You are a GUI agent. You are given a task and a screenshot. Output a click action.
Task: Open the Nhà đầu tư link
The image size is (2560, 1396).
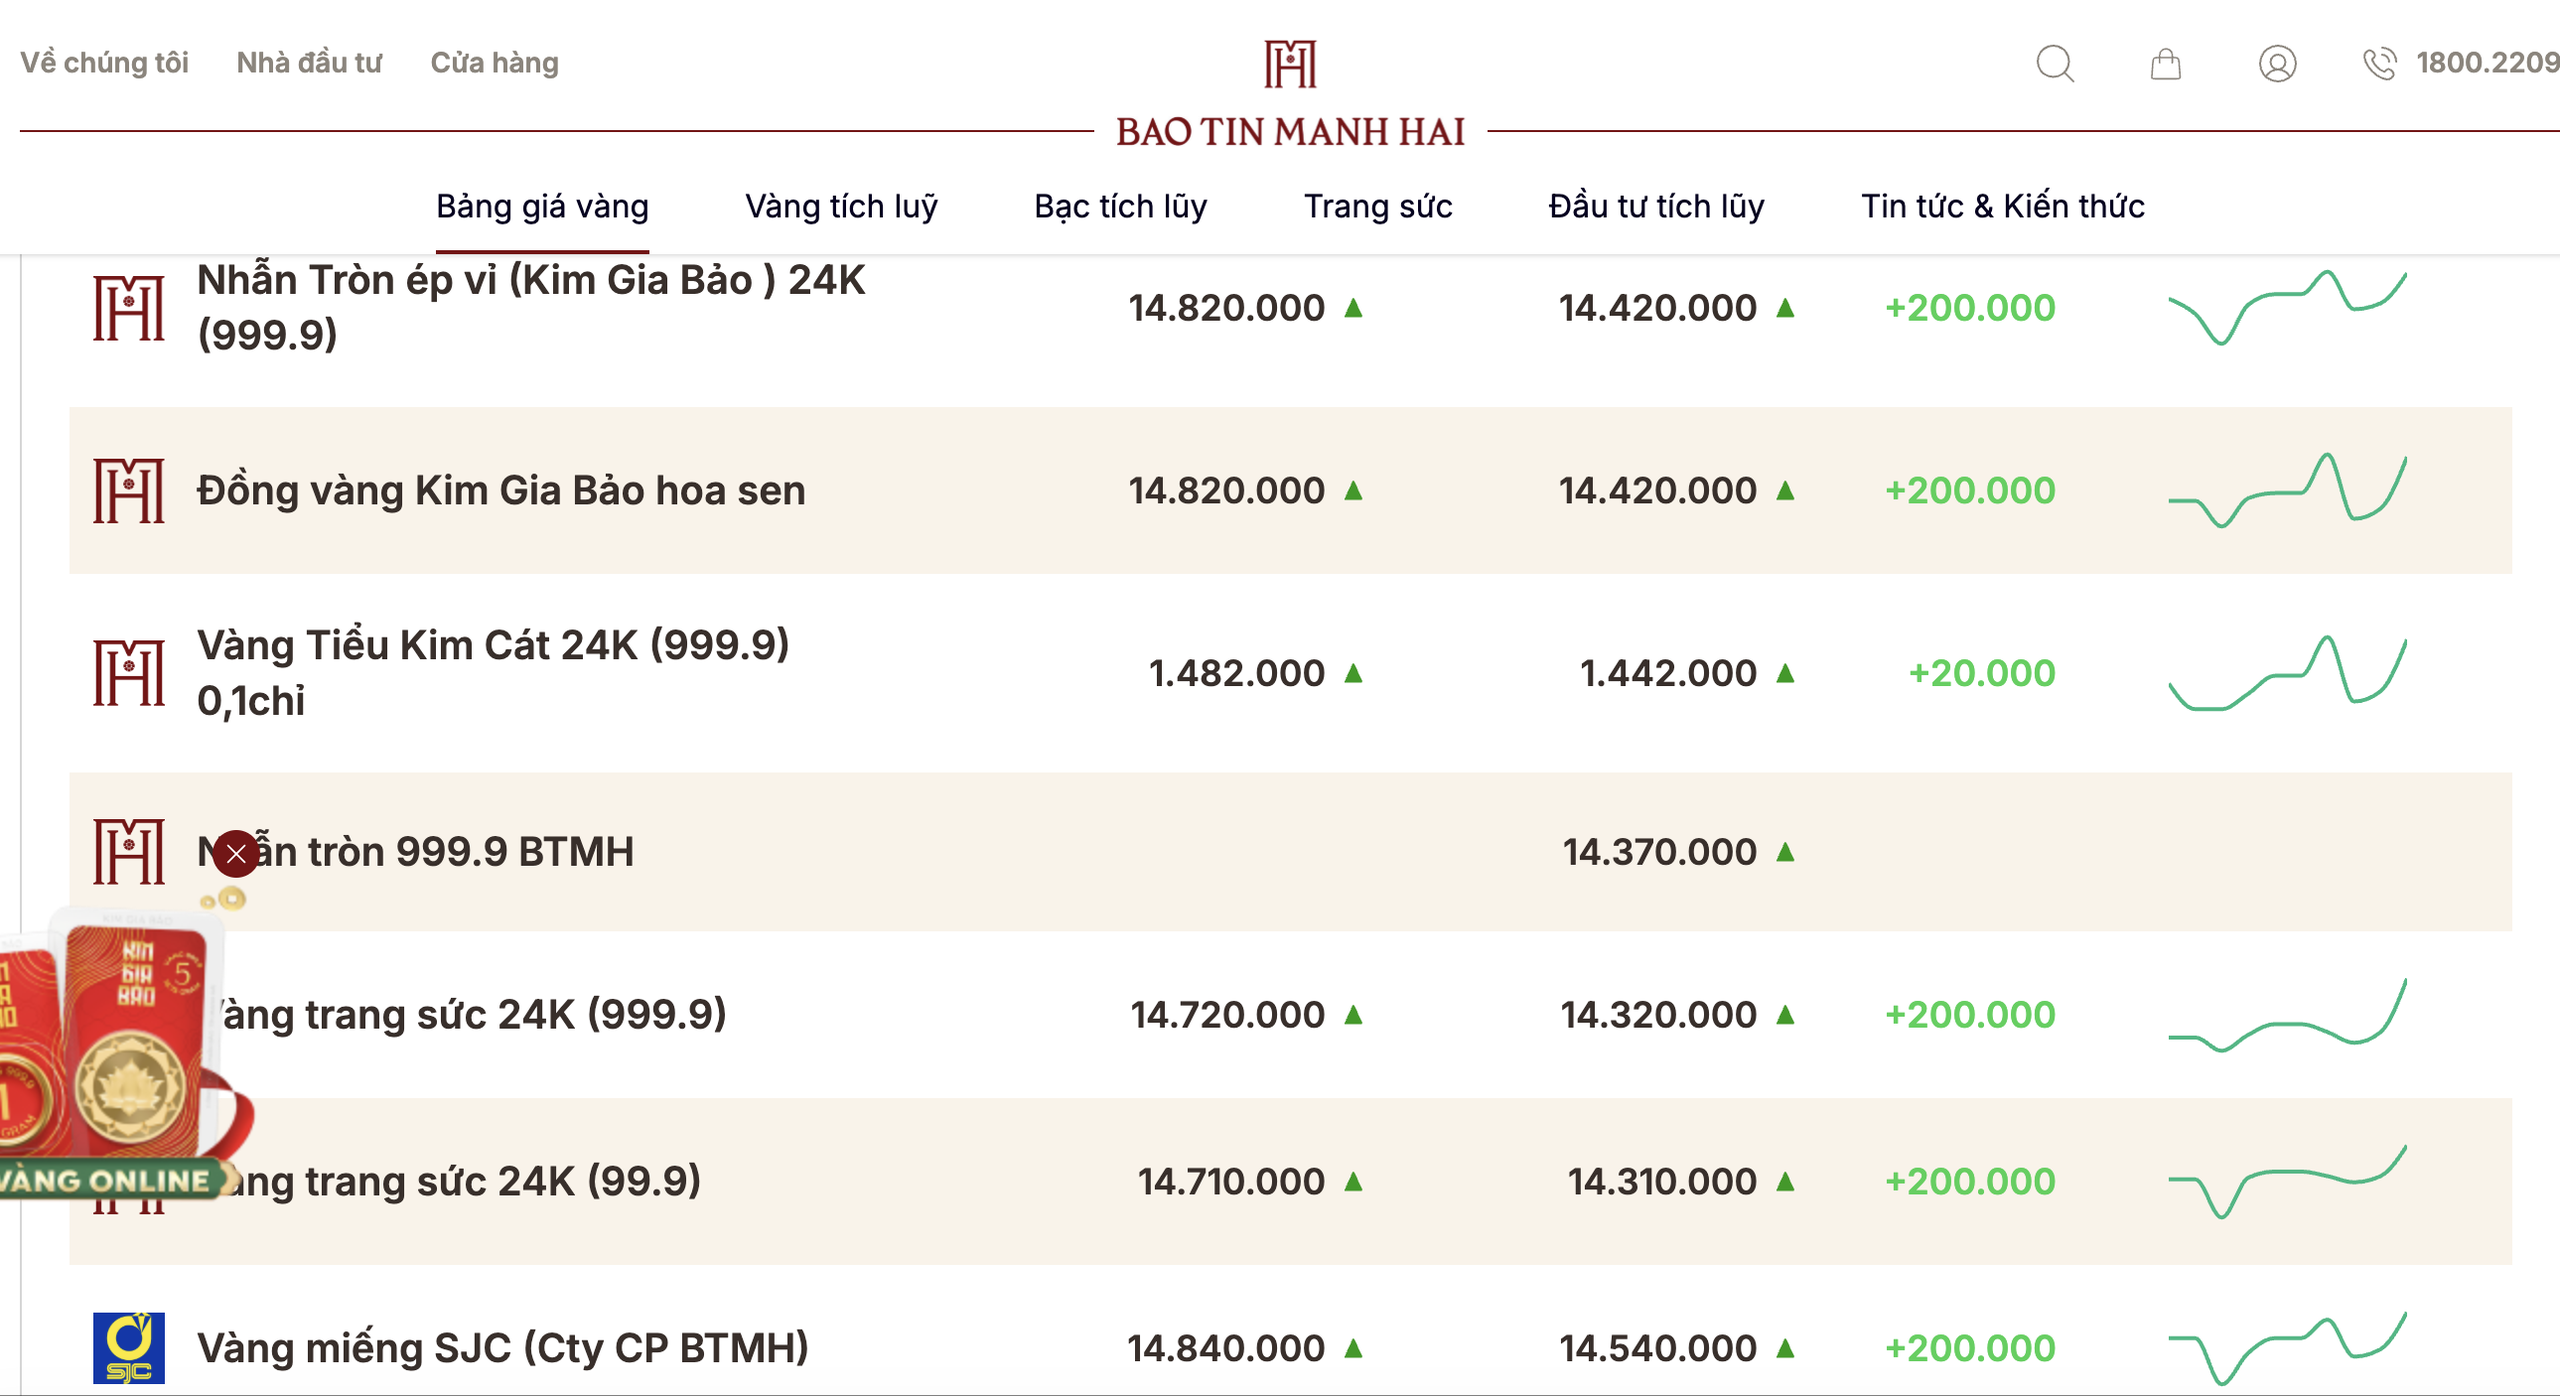[309, 63]
